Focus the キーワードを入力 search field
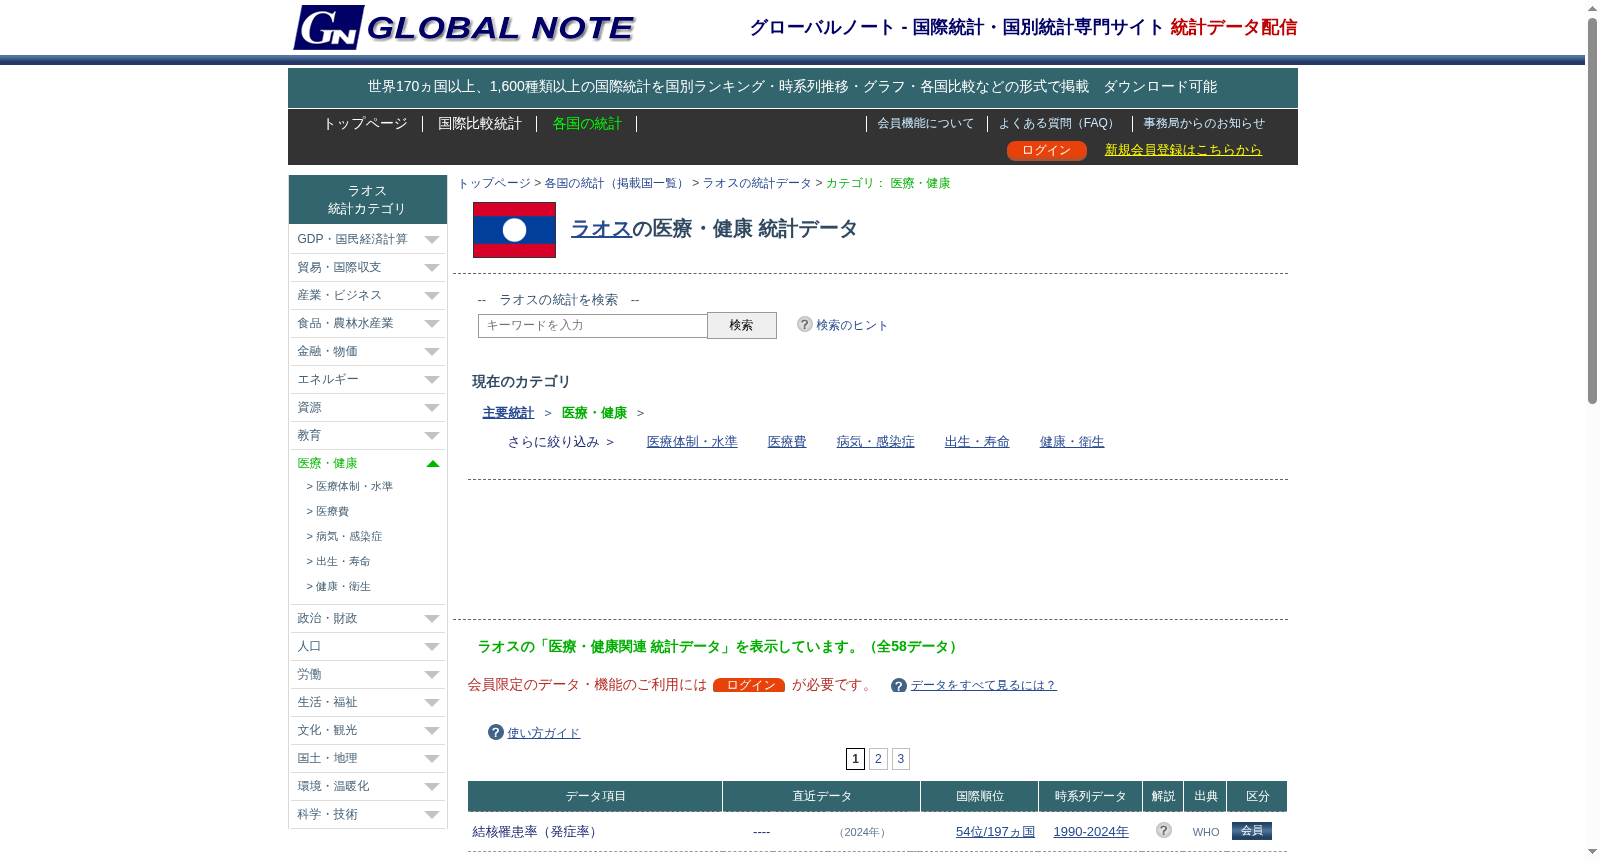The image size is (1600, 861). (x=593, y=326)
